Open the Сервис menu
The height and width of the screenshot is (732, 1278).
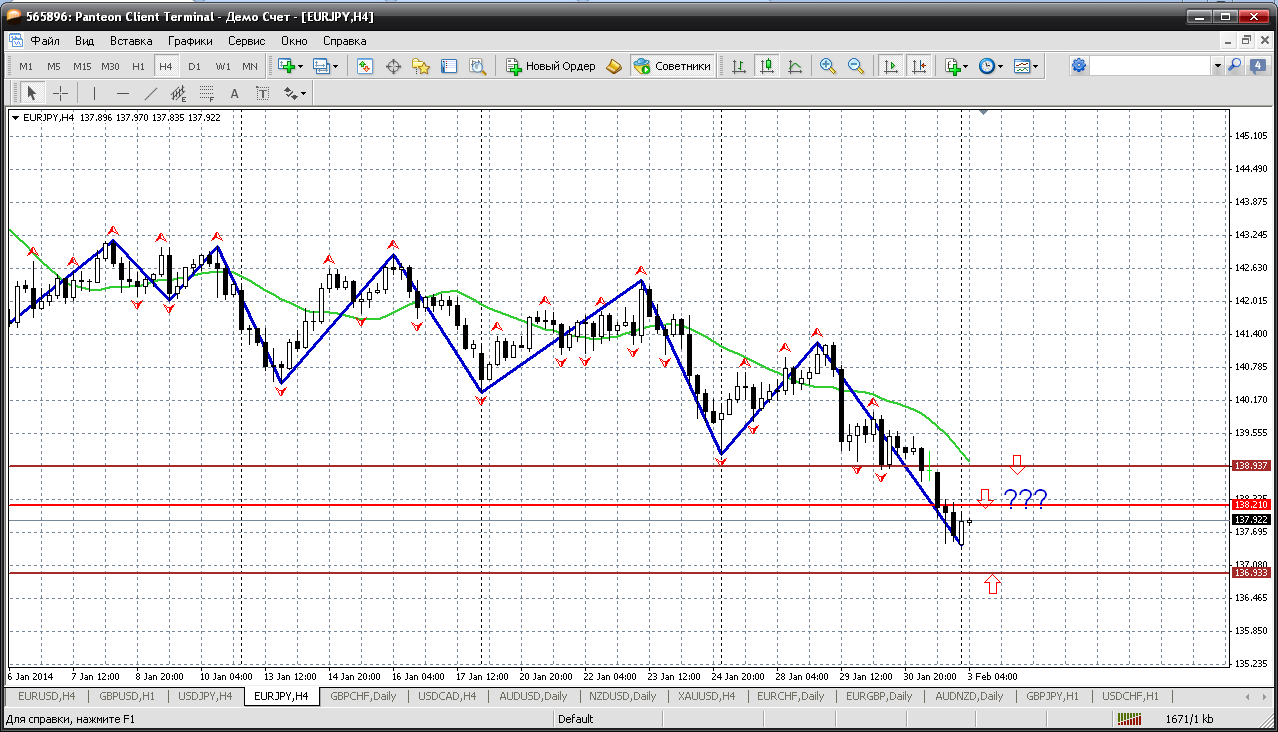click(246, 41)
